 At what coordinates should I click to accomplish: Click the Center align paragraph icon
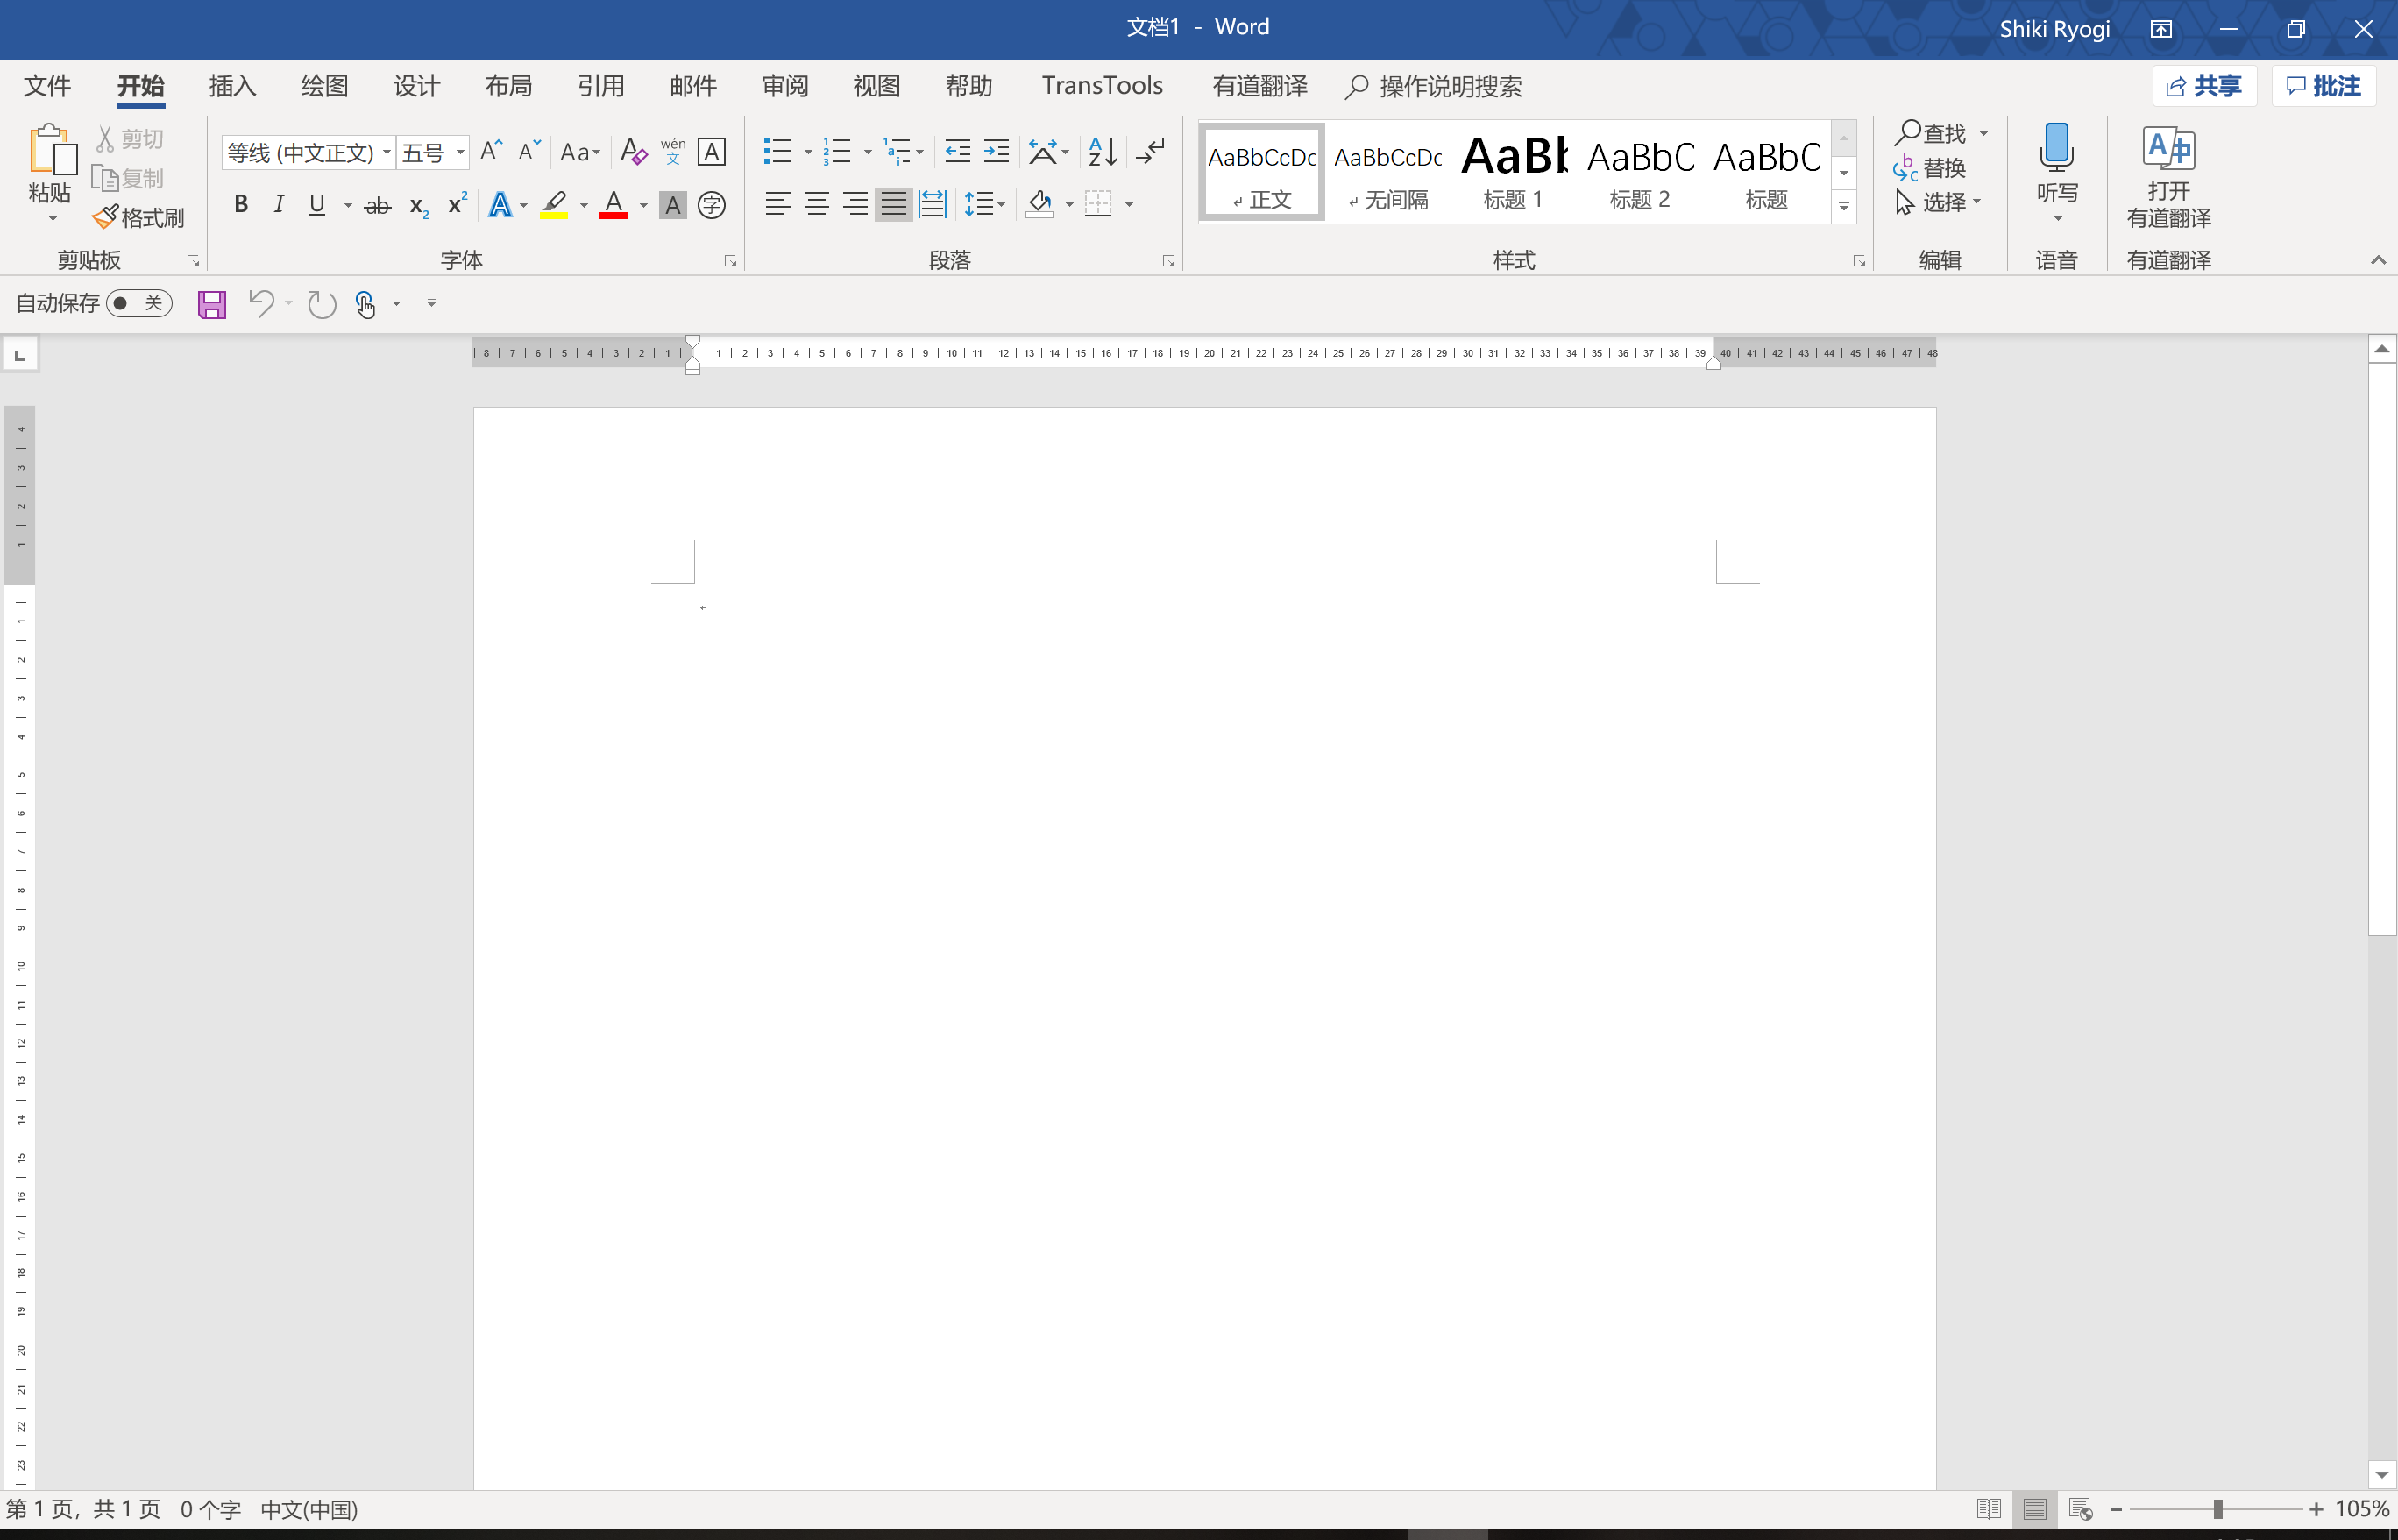(816, 205)
